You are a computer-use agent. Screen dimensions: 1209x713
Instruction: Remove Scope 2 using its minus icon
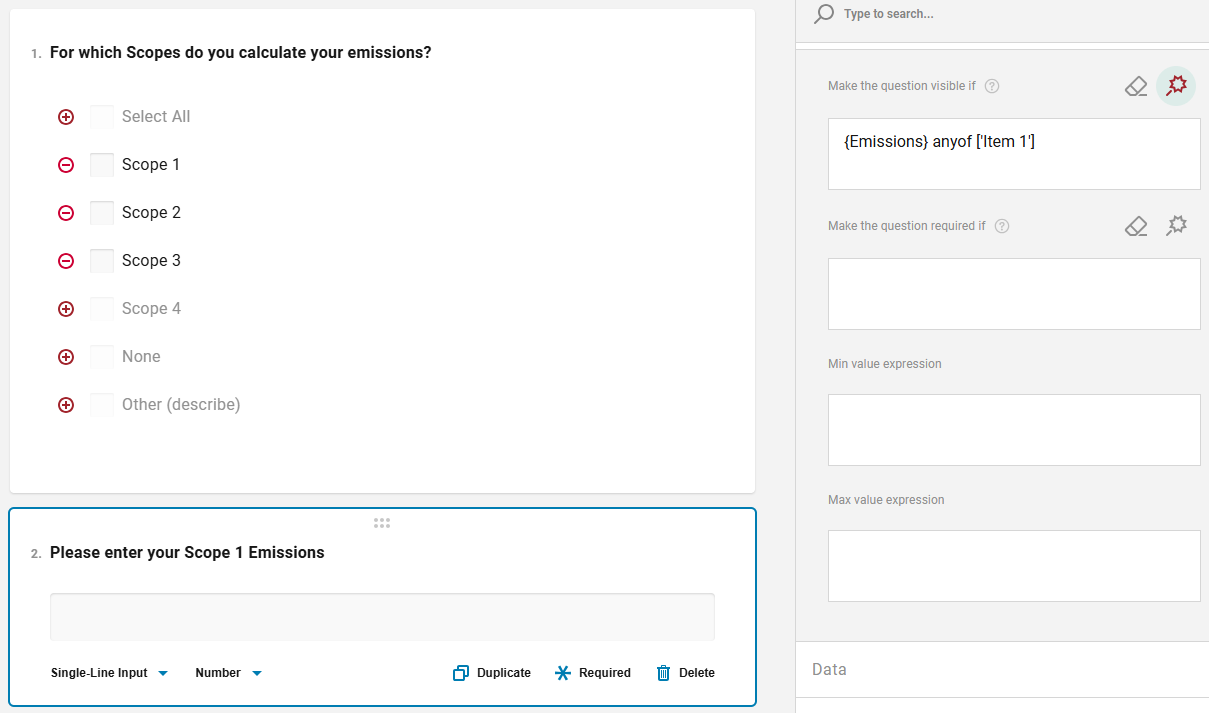66,213
